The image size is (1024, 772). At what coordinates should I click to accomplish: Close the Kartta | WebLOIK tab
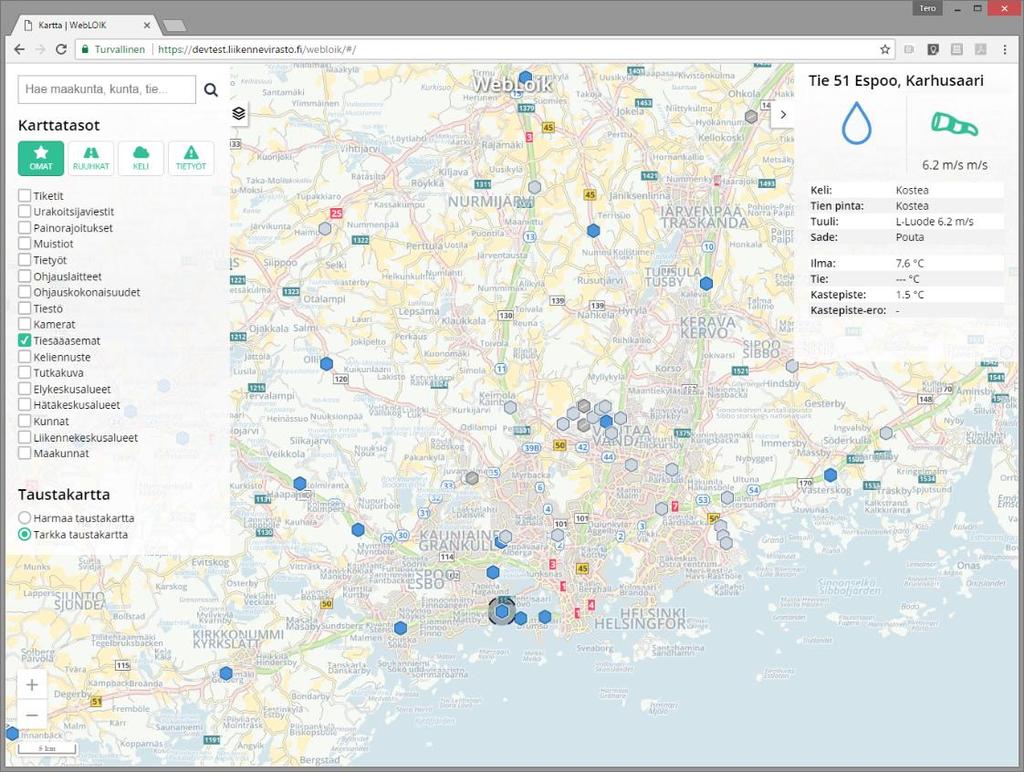[147, 25]
